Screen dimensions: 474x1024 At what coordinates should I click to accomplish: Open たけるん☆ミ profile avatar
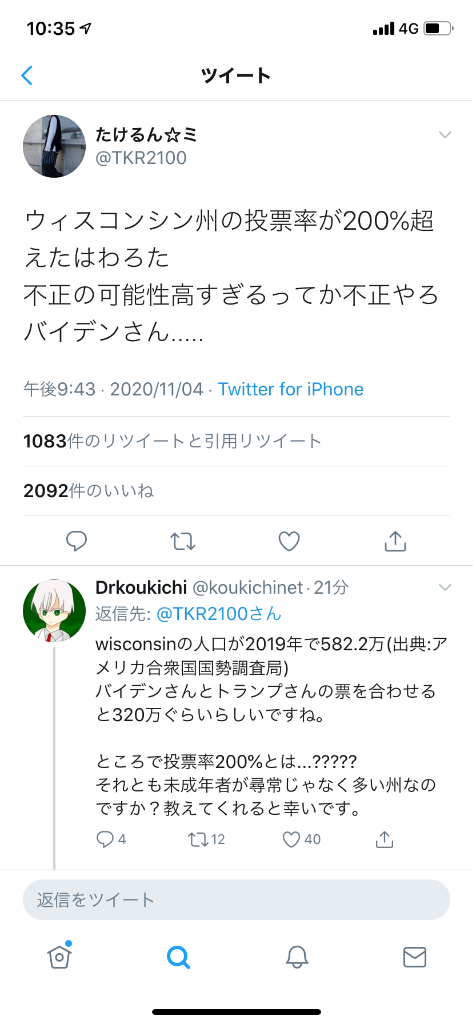click(54, 146)
